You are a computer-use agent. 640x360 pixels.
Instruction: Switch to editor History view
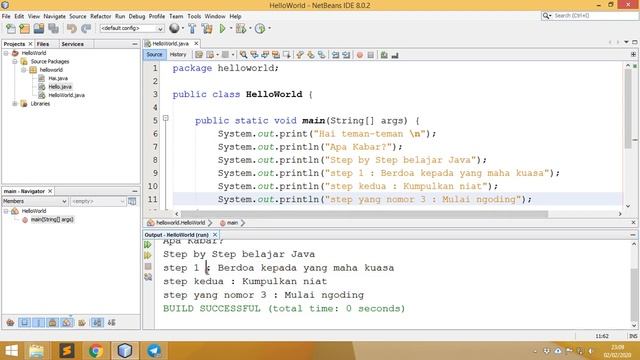(178, 54)
